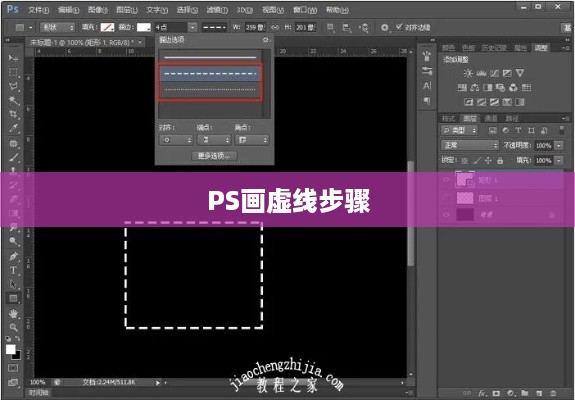Toggle the lock position icon
The width and height of the screenshot is (575, 400).
point(488,161)
